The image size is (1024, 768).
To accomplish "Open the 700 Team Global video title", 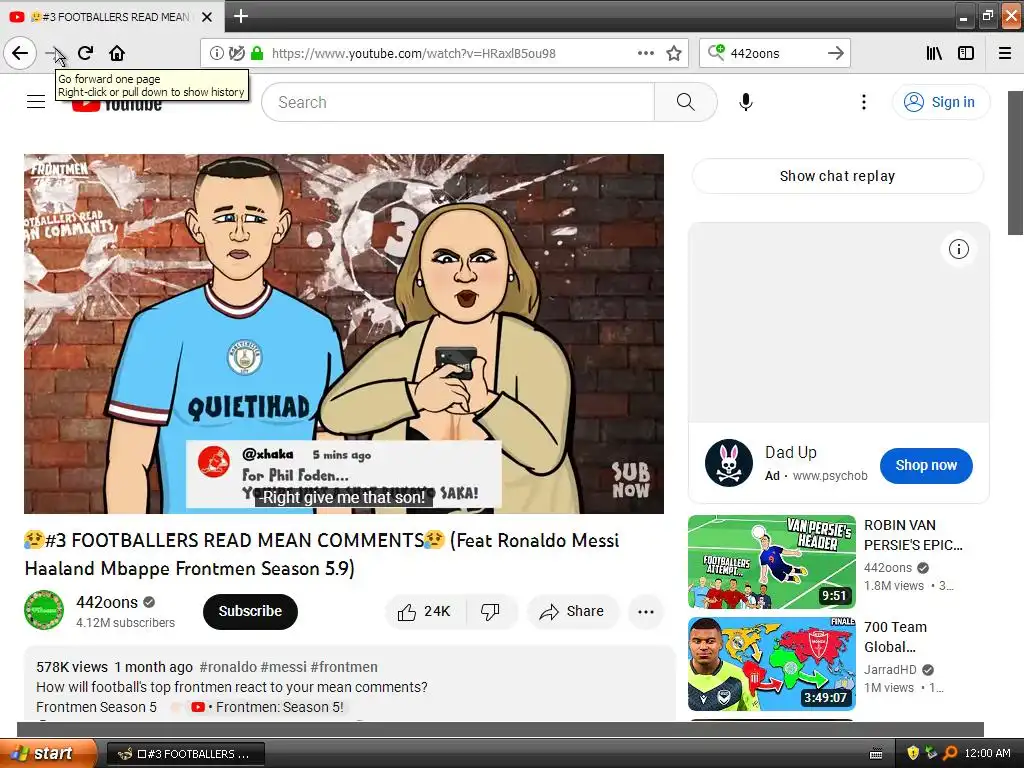I will (895, 637).
